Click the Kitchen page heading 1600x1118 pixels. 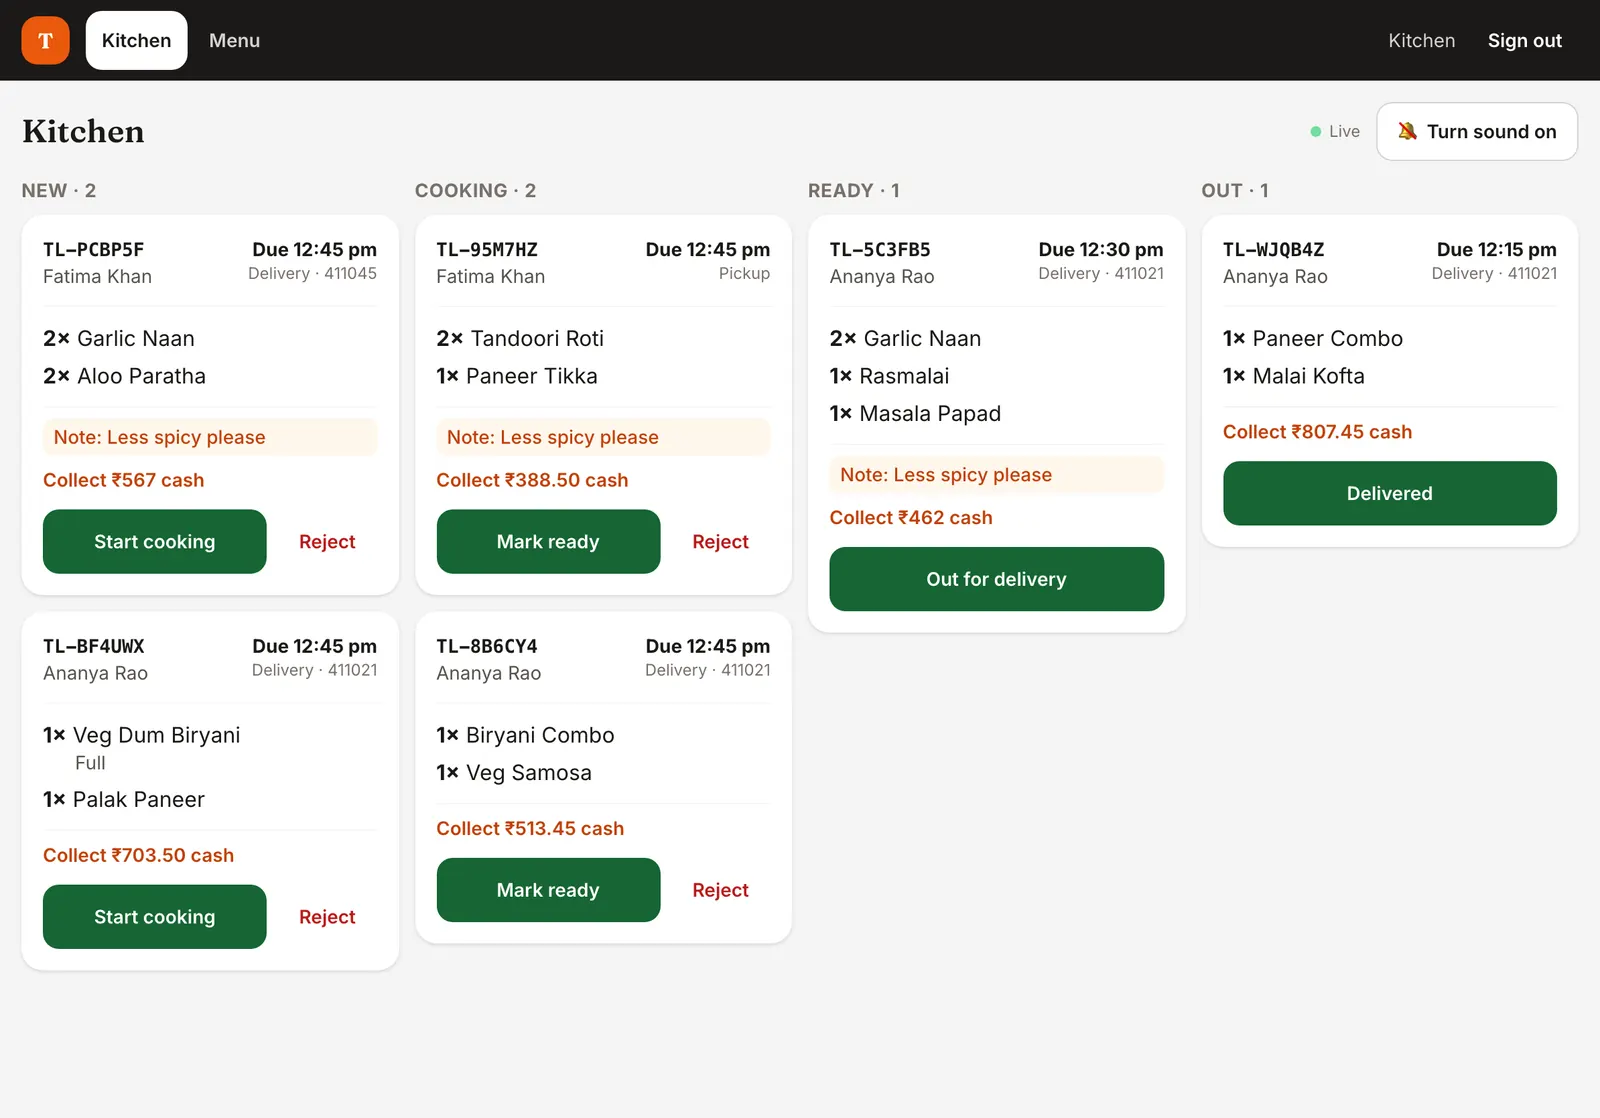pyautogui.click(x=83, y=131)
